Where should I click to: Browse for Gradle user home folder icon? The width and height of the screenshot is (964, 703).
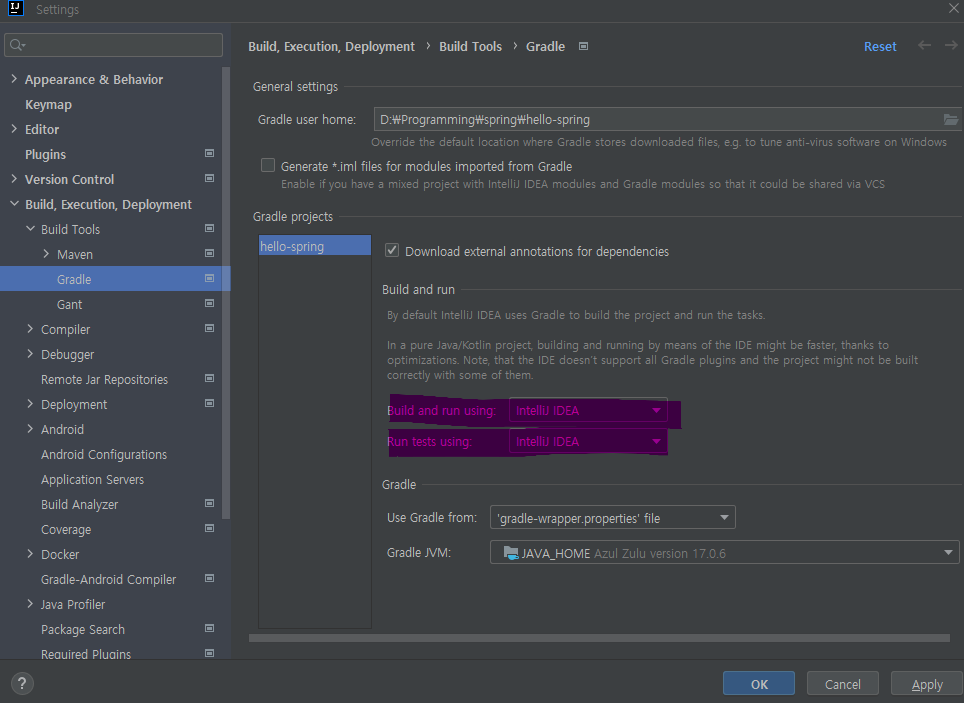tap(950, 119)
